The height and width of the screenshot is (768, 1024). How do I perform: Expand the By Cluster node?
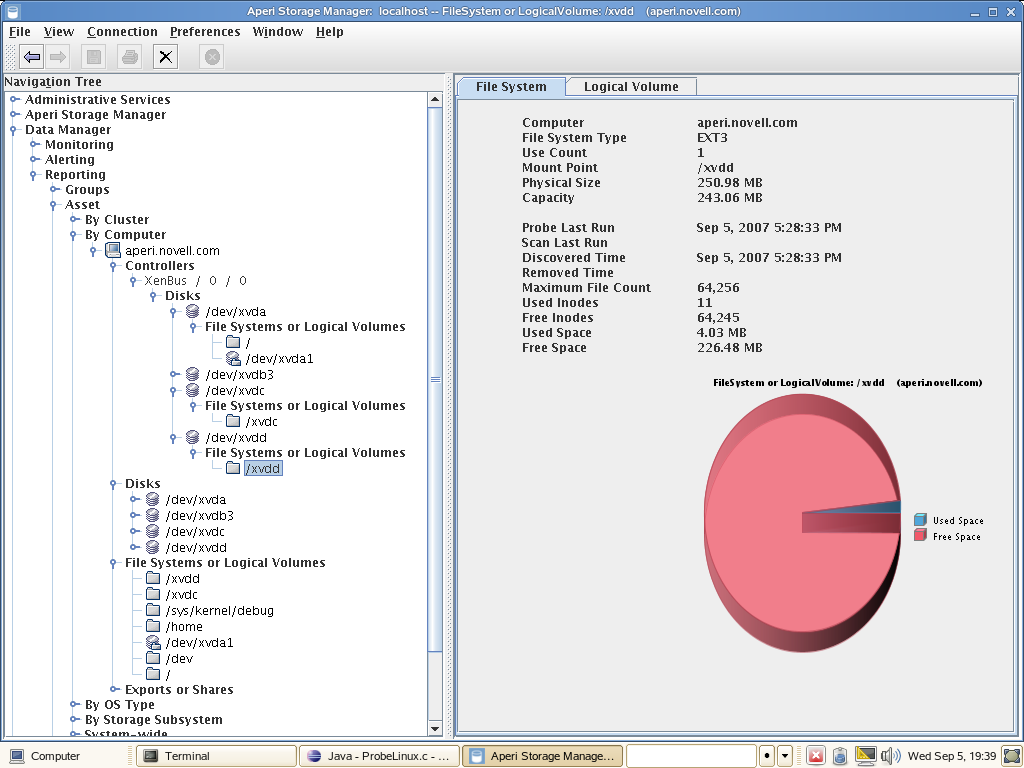(x=75, y=219)
